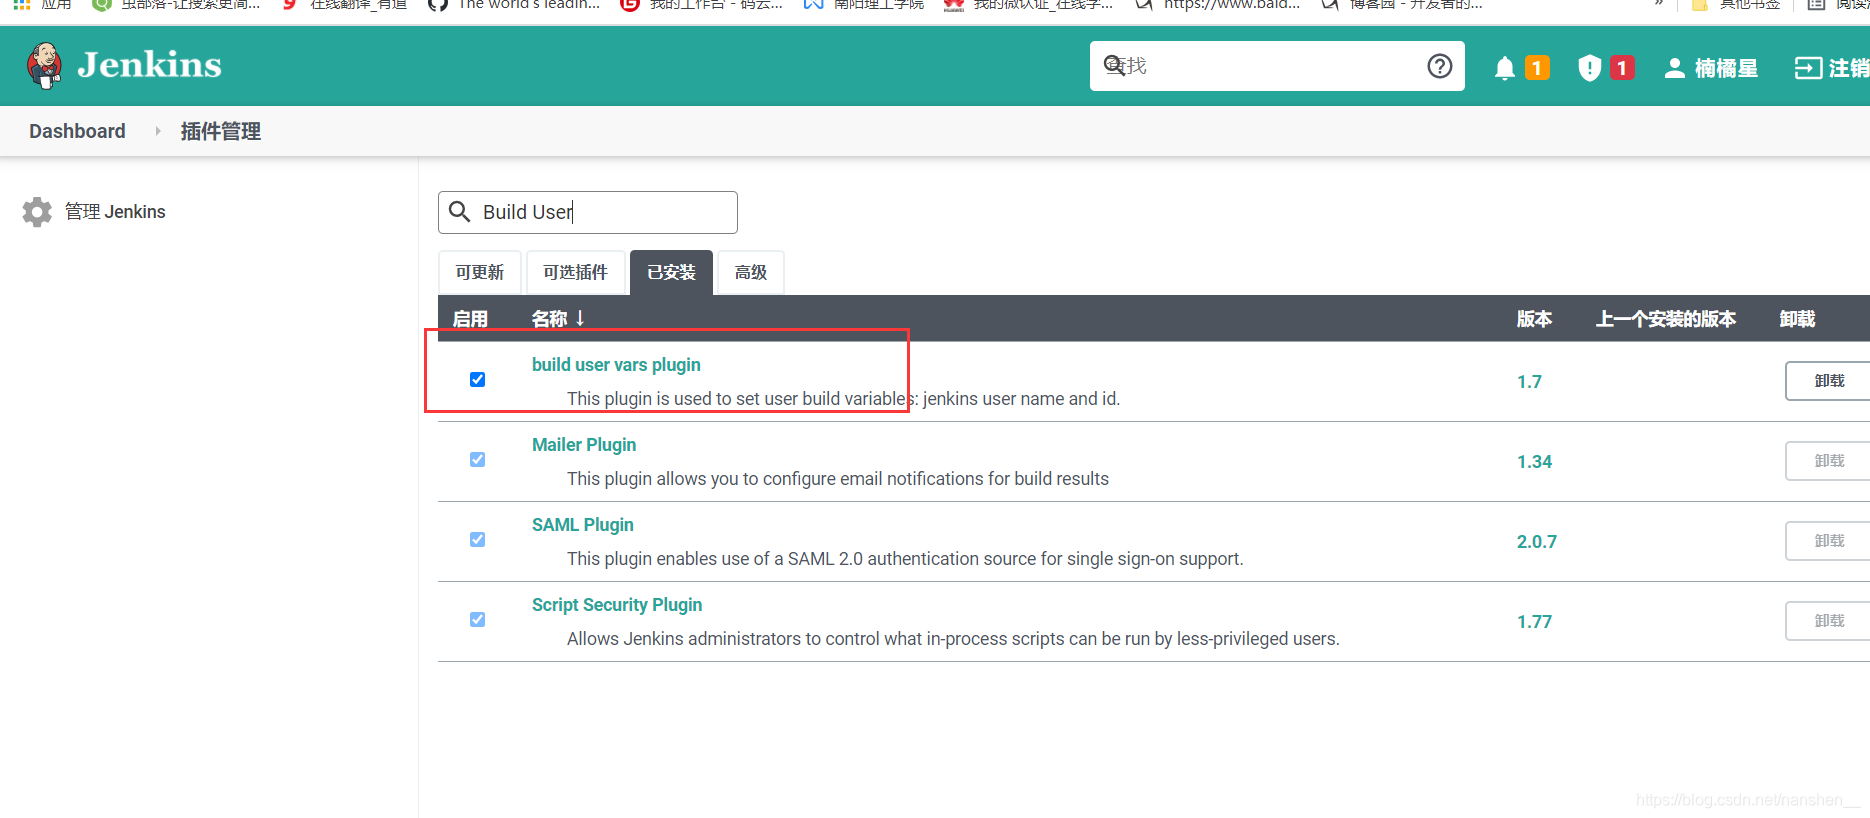Viewport: 1870px width, 818px height.
Task: Click the 启用 column header
Action: (470, 319)
